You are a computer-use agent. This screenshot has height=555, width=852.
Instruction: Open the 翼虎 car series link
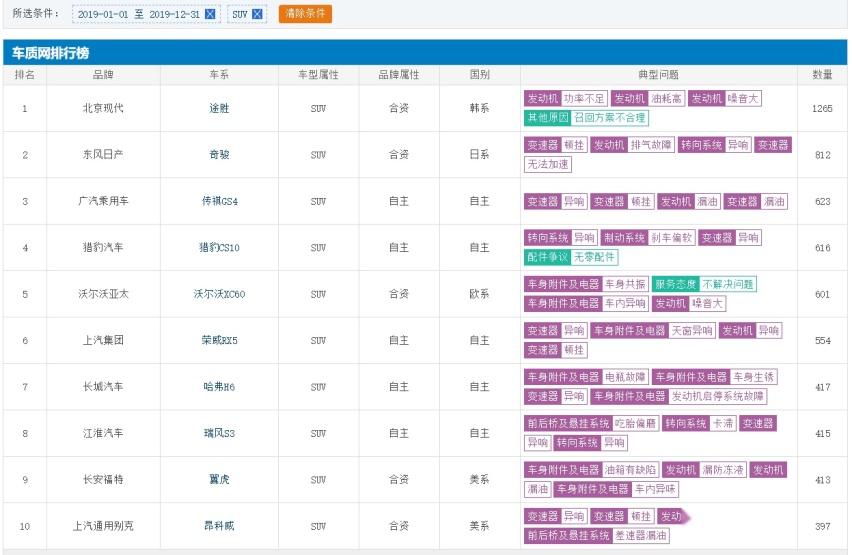[219, 479]
